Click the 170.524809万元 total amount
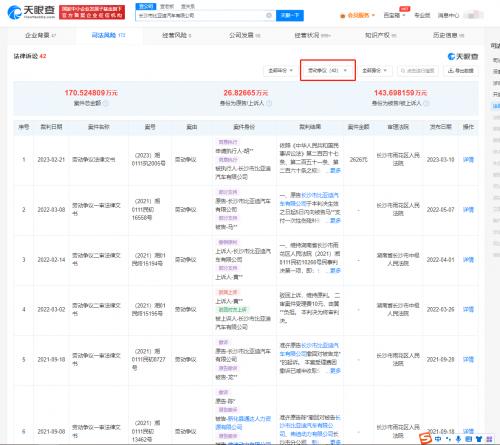Image resolution: width=500 pixels, height=445 pixels. [x=91, y=93]
